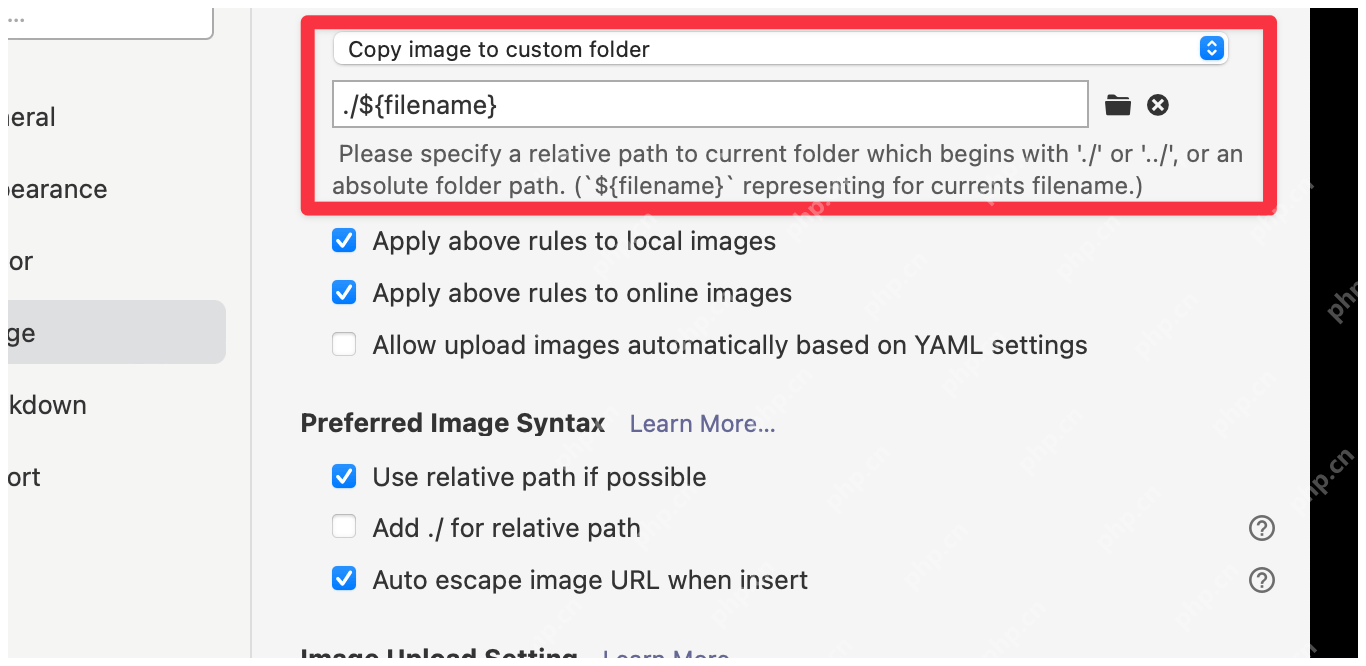Screen dimensions: 1366x666
Task: Open the Export preferences section
Action: click(24, 477)
